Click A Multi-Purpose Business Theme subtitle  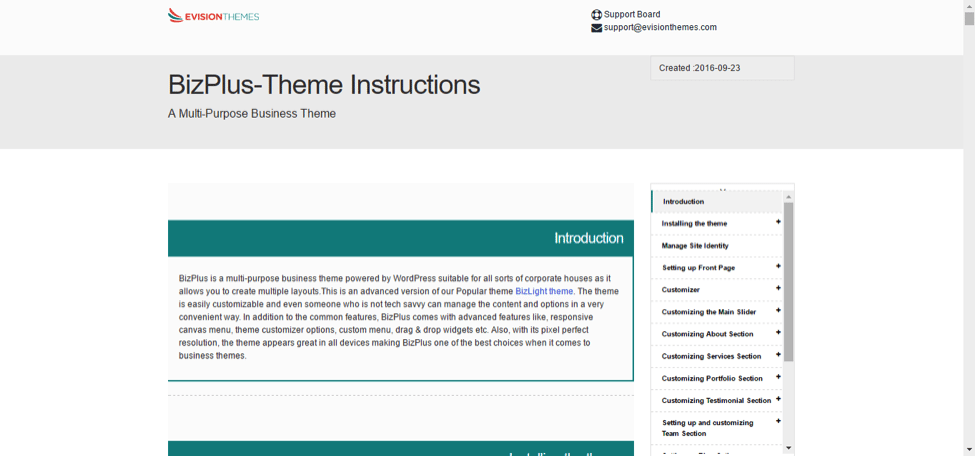tap(252, 114)
